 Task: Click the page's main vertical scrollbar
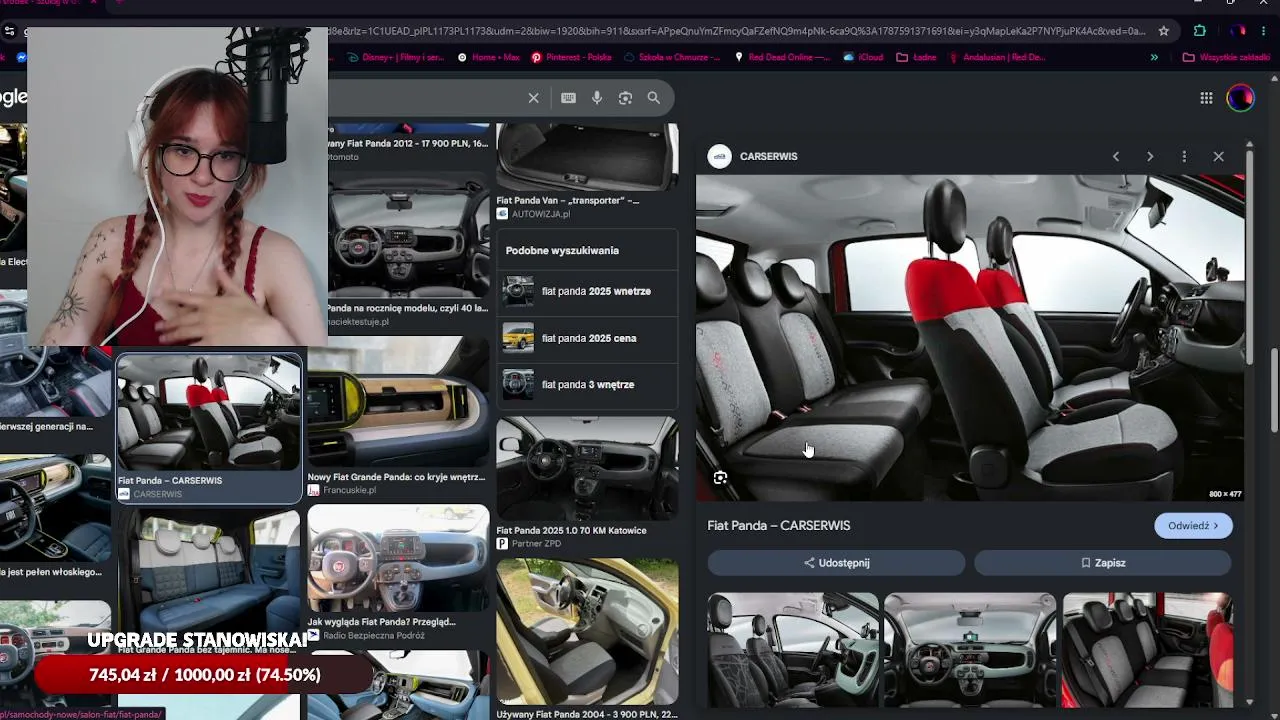coord(1274,390)
